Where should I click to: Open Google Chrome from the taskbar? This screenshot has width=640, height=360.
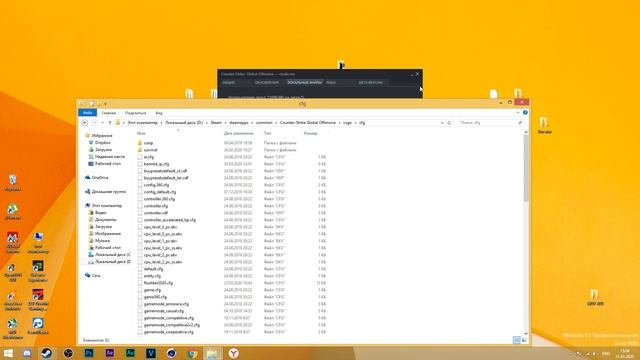[192, 353]
